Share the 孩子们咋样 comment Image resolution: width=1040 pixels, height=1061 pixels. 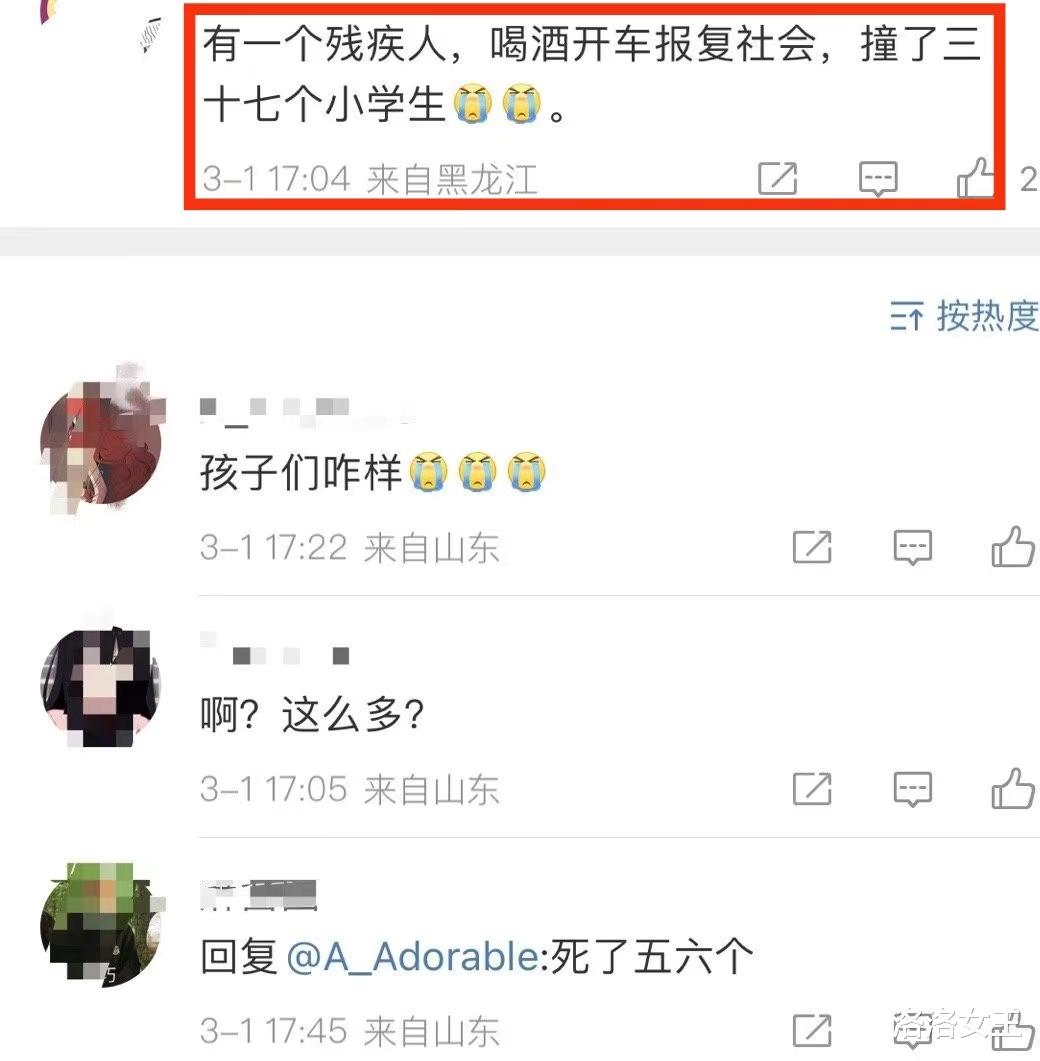[812, 547]
